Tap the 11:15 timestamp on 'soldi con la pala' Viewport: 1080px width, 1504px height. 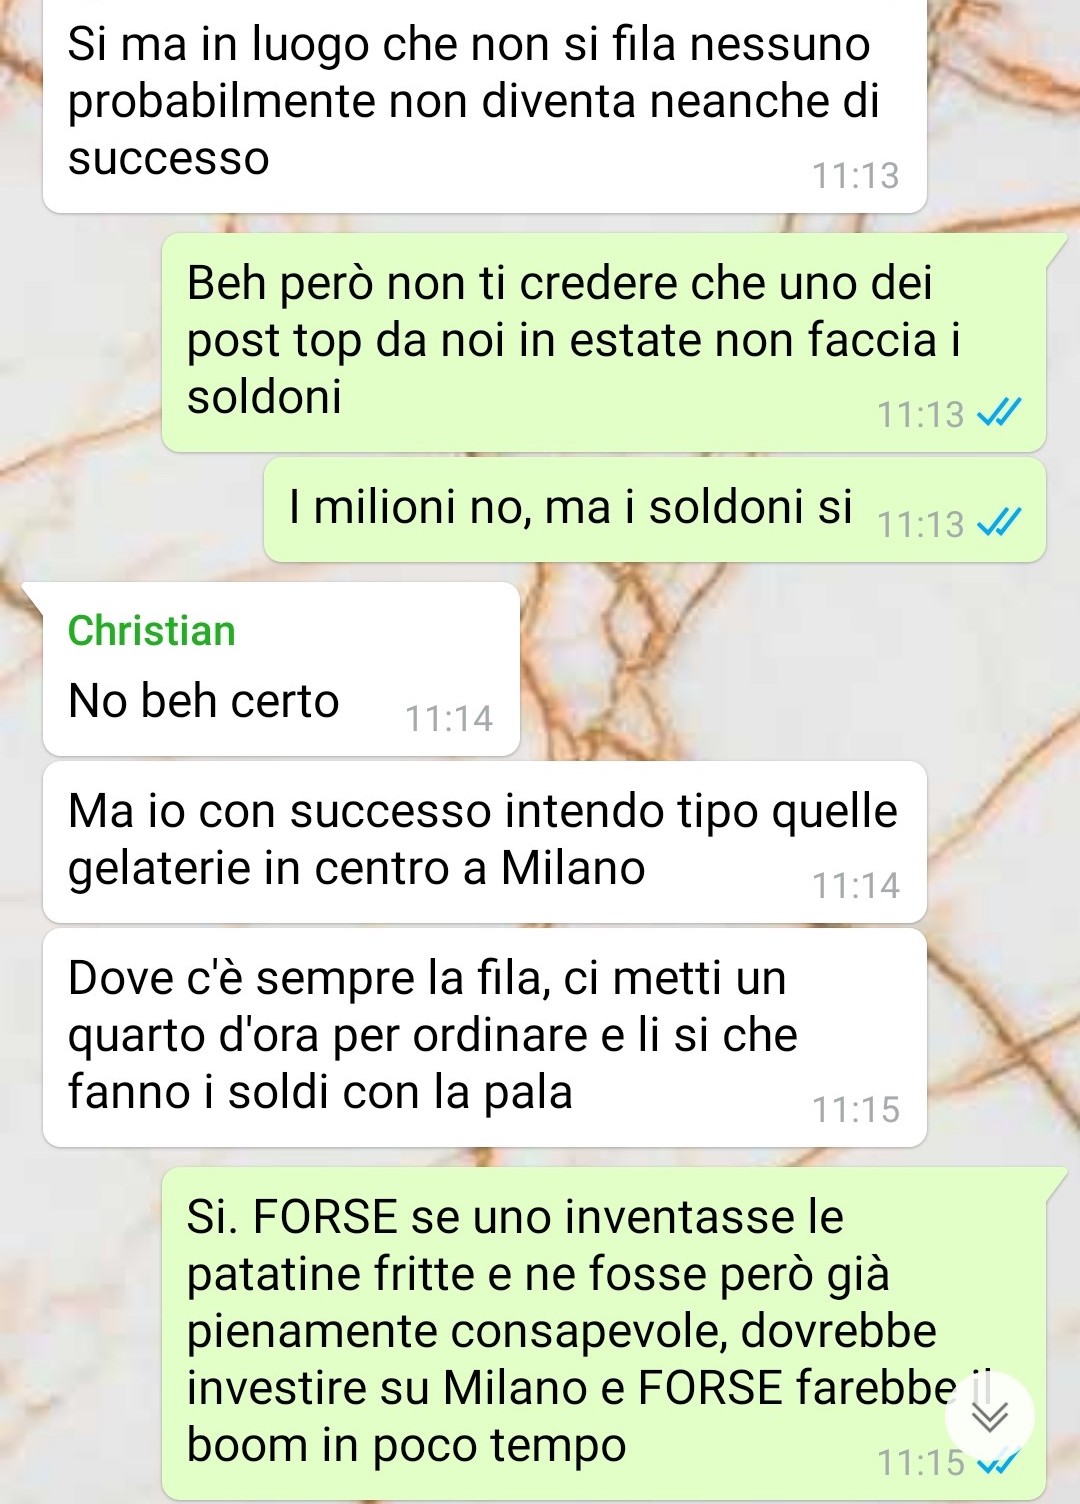(x=856, y=1109)
